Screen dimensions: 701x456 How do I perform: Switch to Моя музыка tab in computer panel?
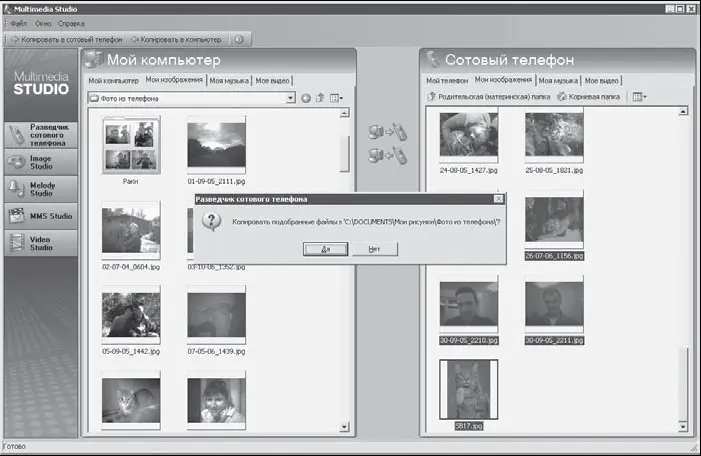point(229,80)
